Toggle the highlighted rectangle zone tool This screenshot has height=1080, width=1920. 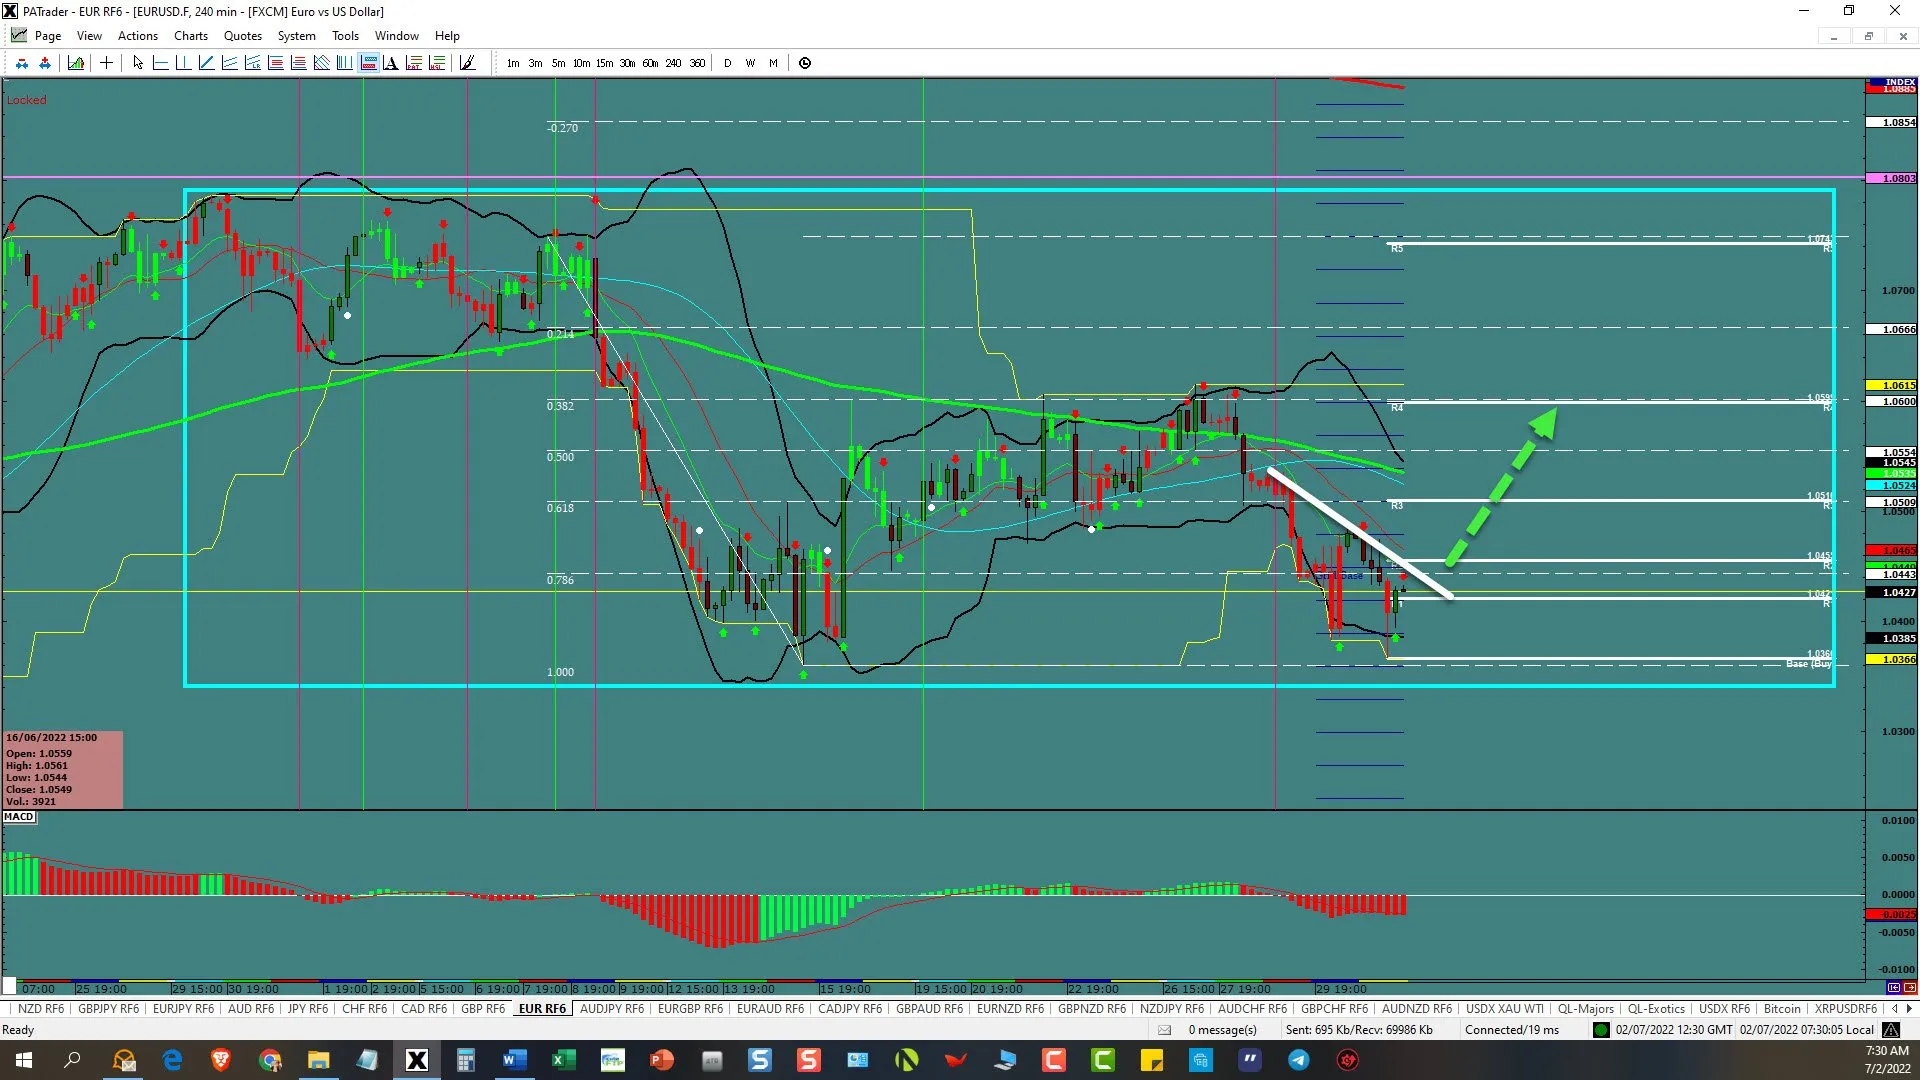click(368, 63)
